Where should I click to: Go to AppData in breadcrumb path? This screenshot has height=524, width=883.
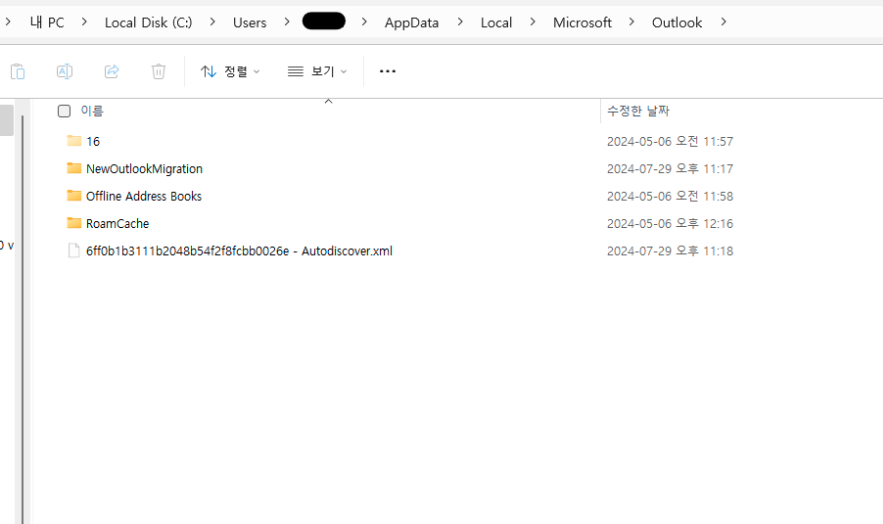[x=412, y=23]
